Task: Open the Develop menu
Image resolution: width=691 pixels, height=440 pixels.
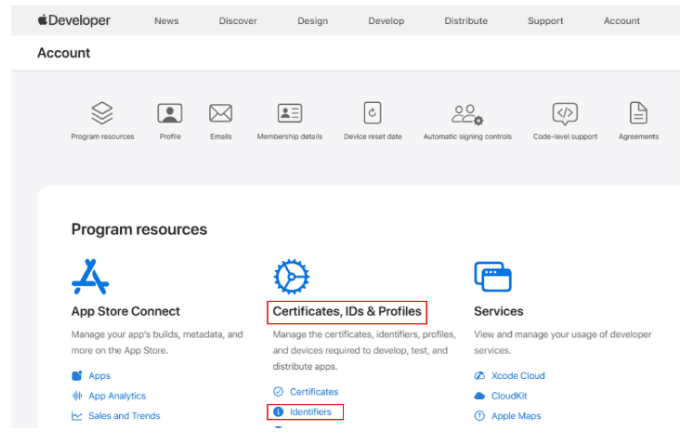Action: coord(386,21)
